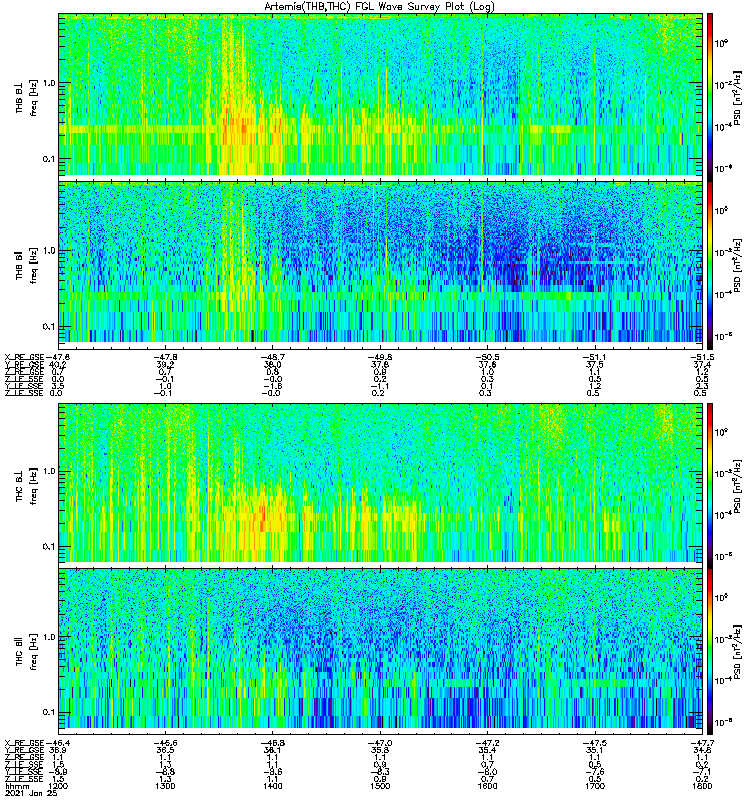Viewport: 750px width, 800px height.
Task: Click the 'THC B∥ freq [Hz]' axis label
Action: [26, 652]
